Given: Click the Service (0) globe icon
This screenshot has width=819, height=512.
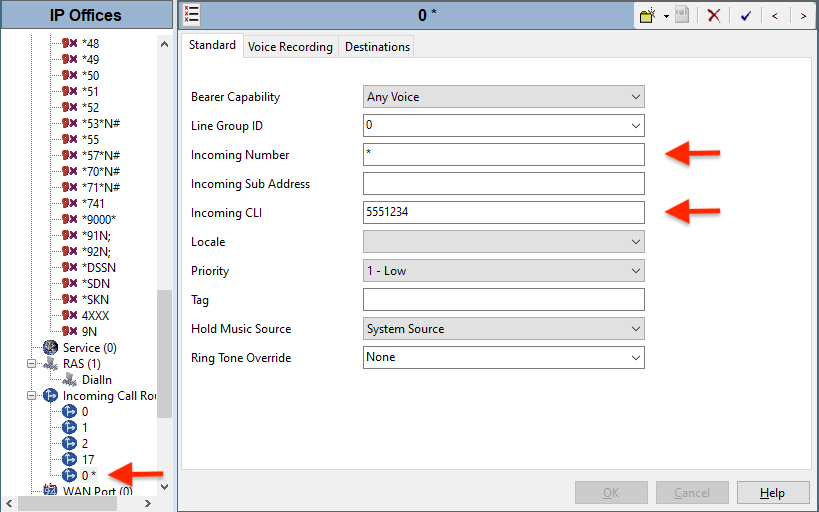Looking at the screenshot, I should 50,347.
